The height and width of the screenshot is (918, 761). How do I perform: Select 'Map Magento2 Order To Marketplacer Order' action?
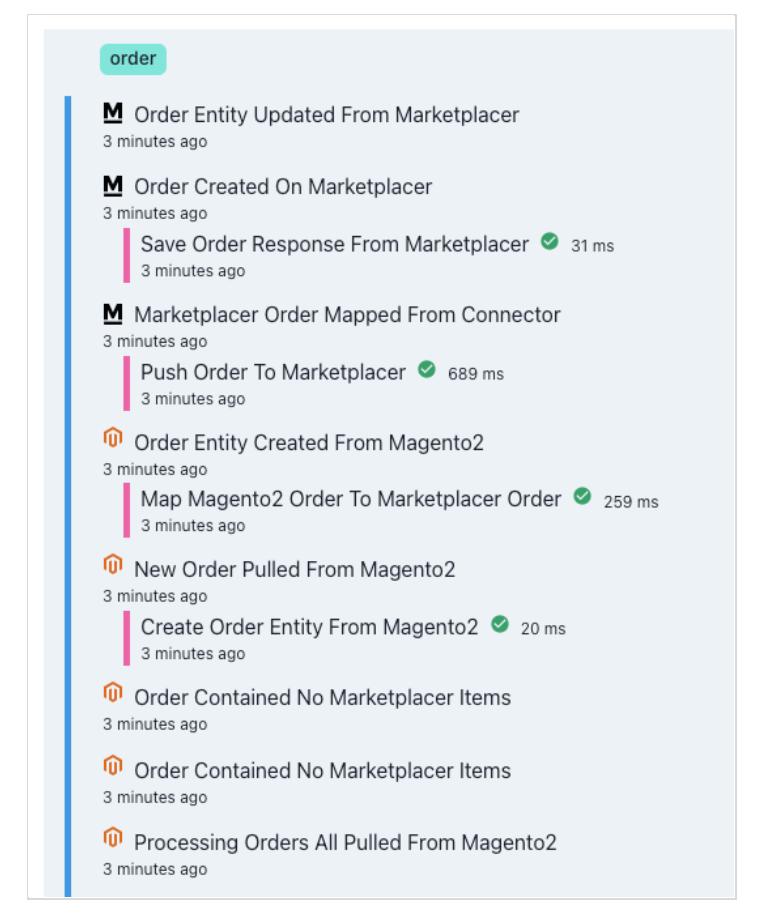click(351, 499)
